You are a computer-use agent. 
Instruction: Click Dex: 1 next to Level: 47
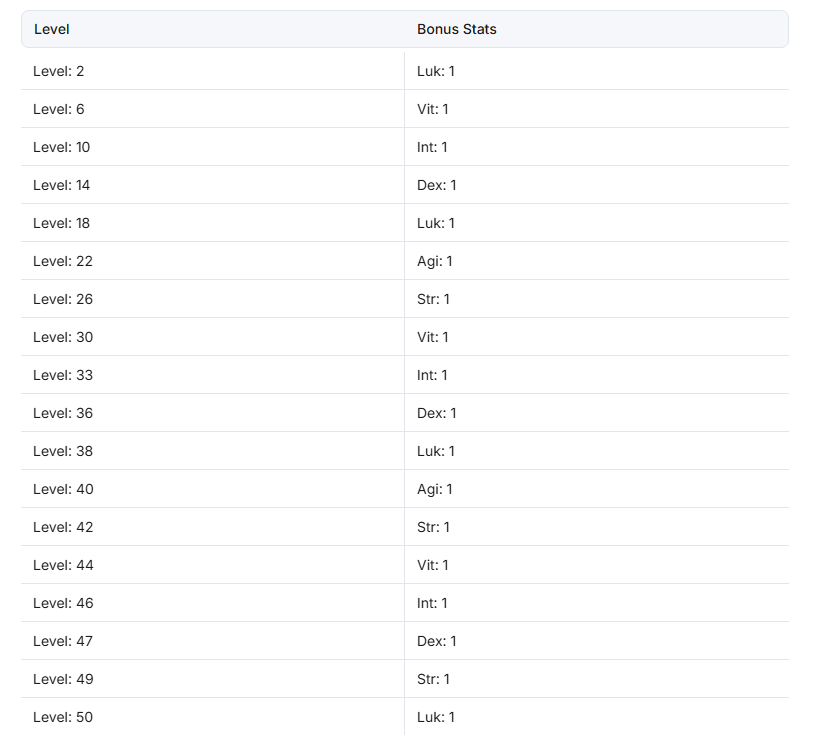point(437,641)
